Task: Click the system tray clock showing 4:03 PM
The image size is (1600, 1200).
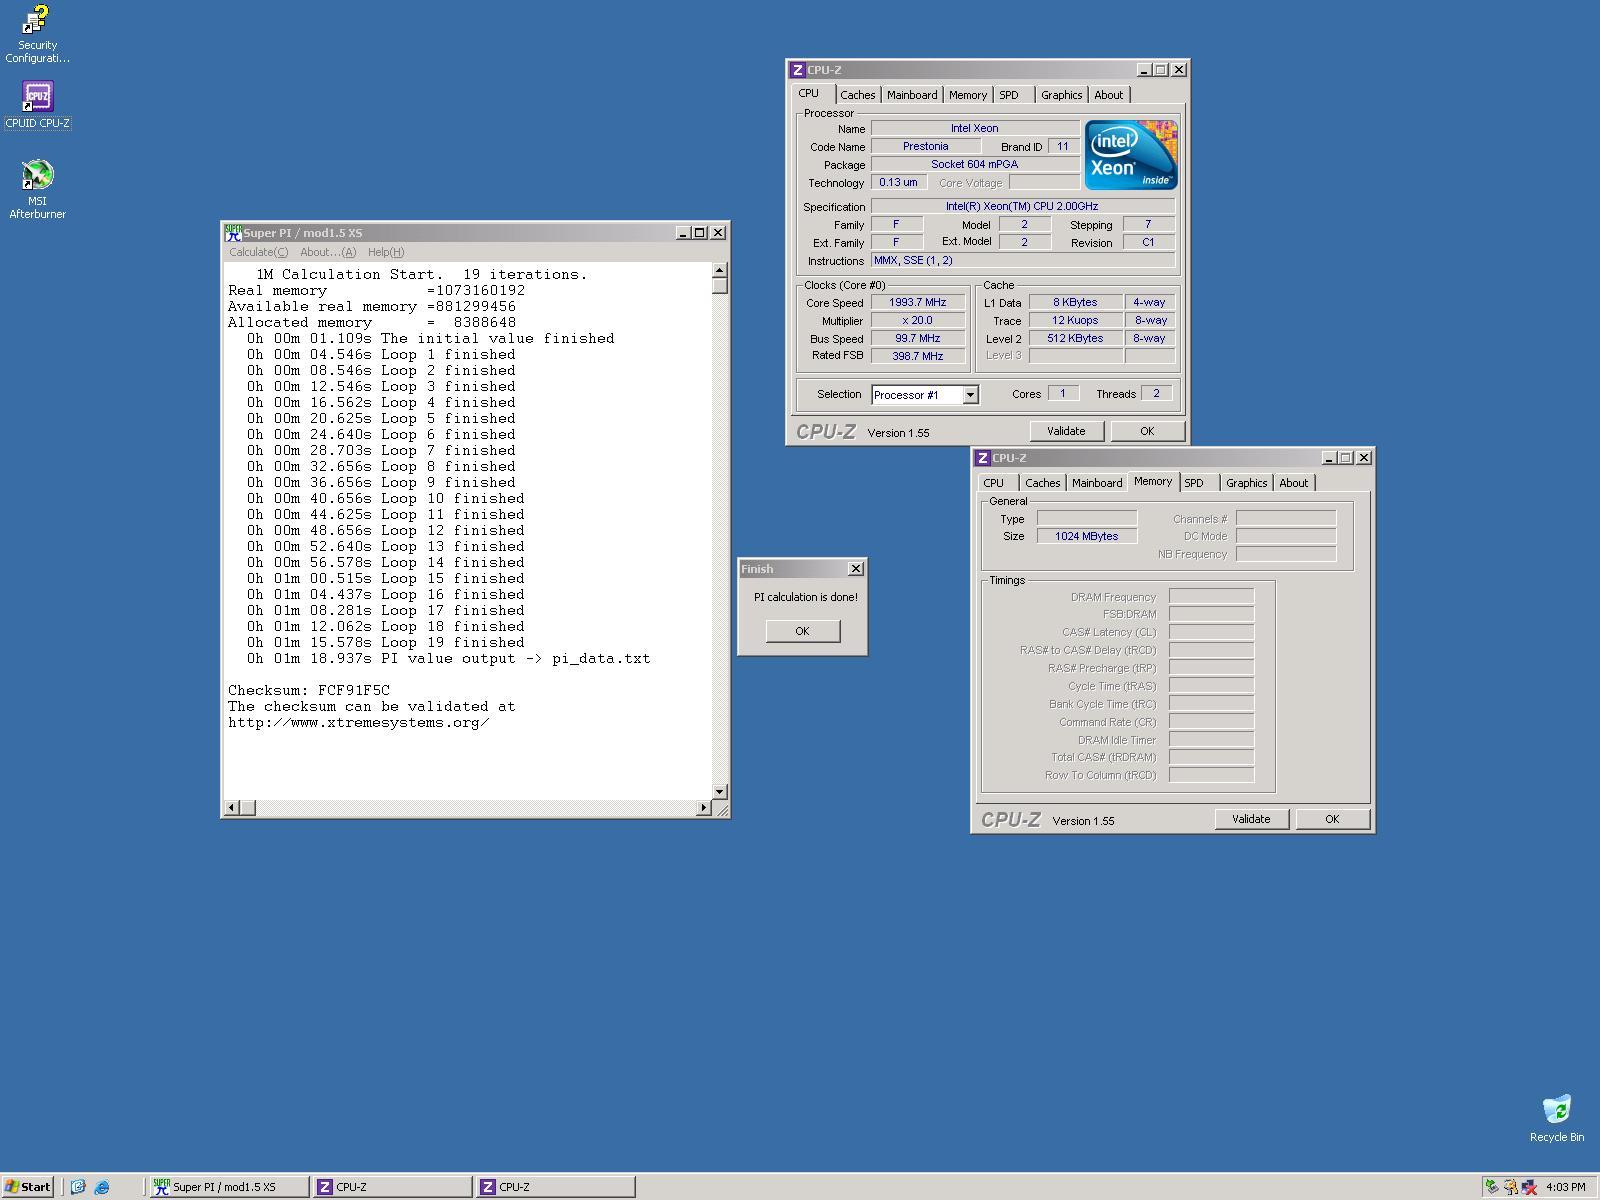Action: [x=1565, y=1187]
